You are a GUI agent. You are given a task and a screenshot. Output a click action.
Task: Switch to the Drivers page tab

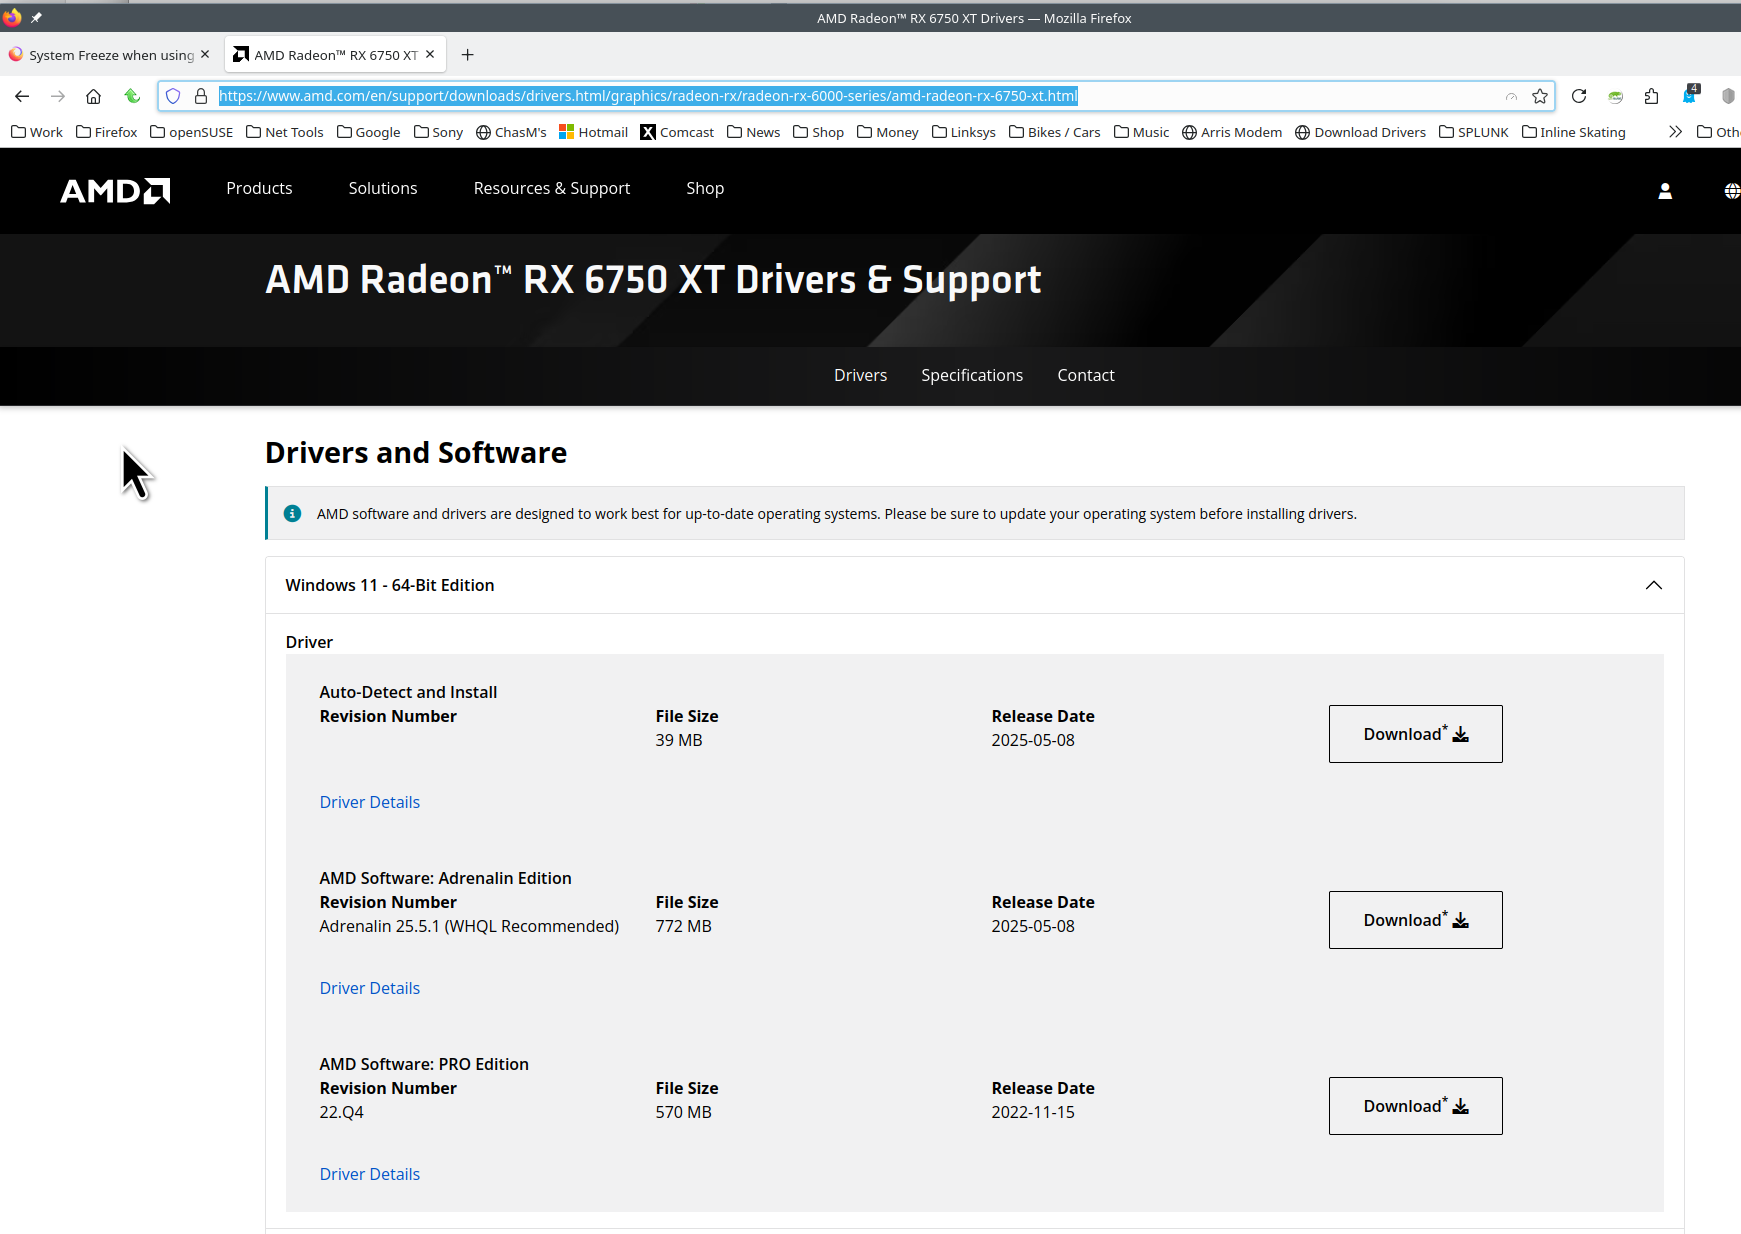[x=860, y=375]
